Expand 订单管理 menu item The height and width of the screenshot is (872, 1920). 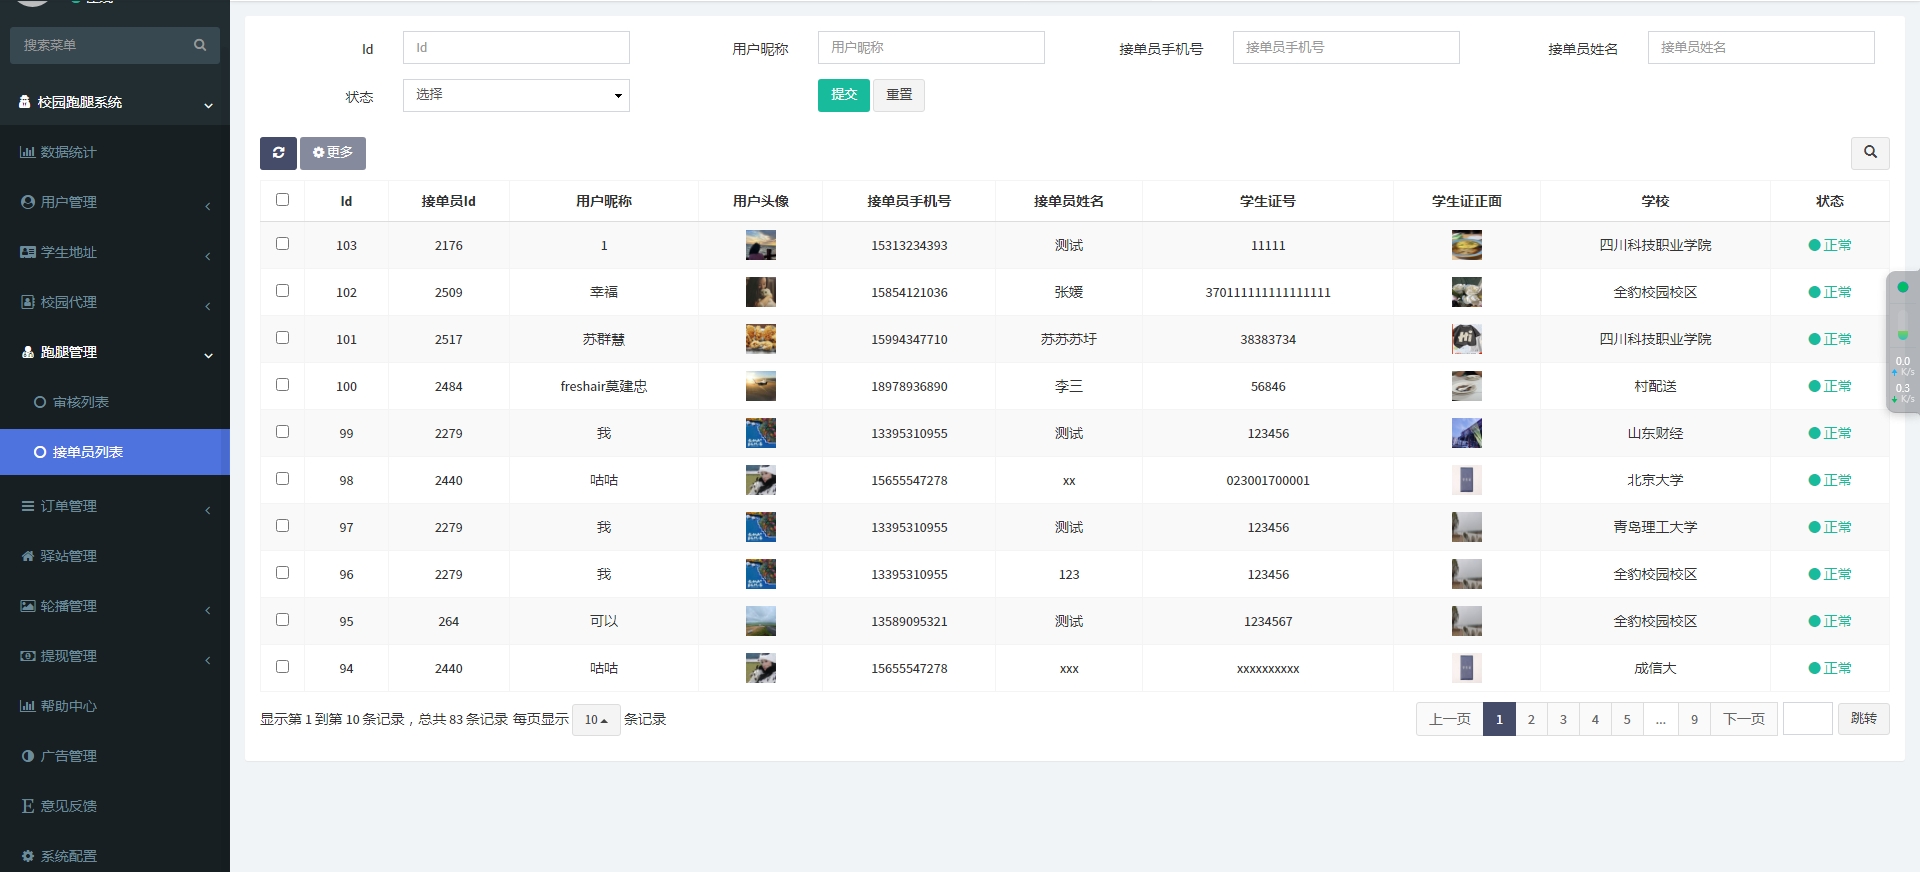click(68, 506)
